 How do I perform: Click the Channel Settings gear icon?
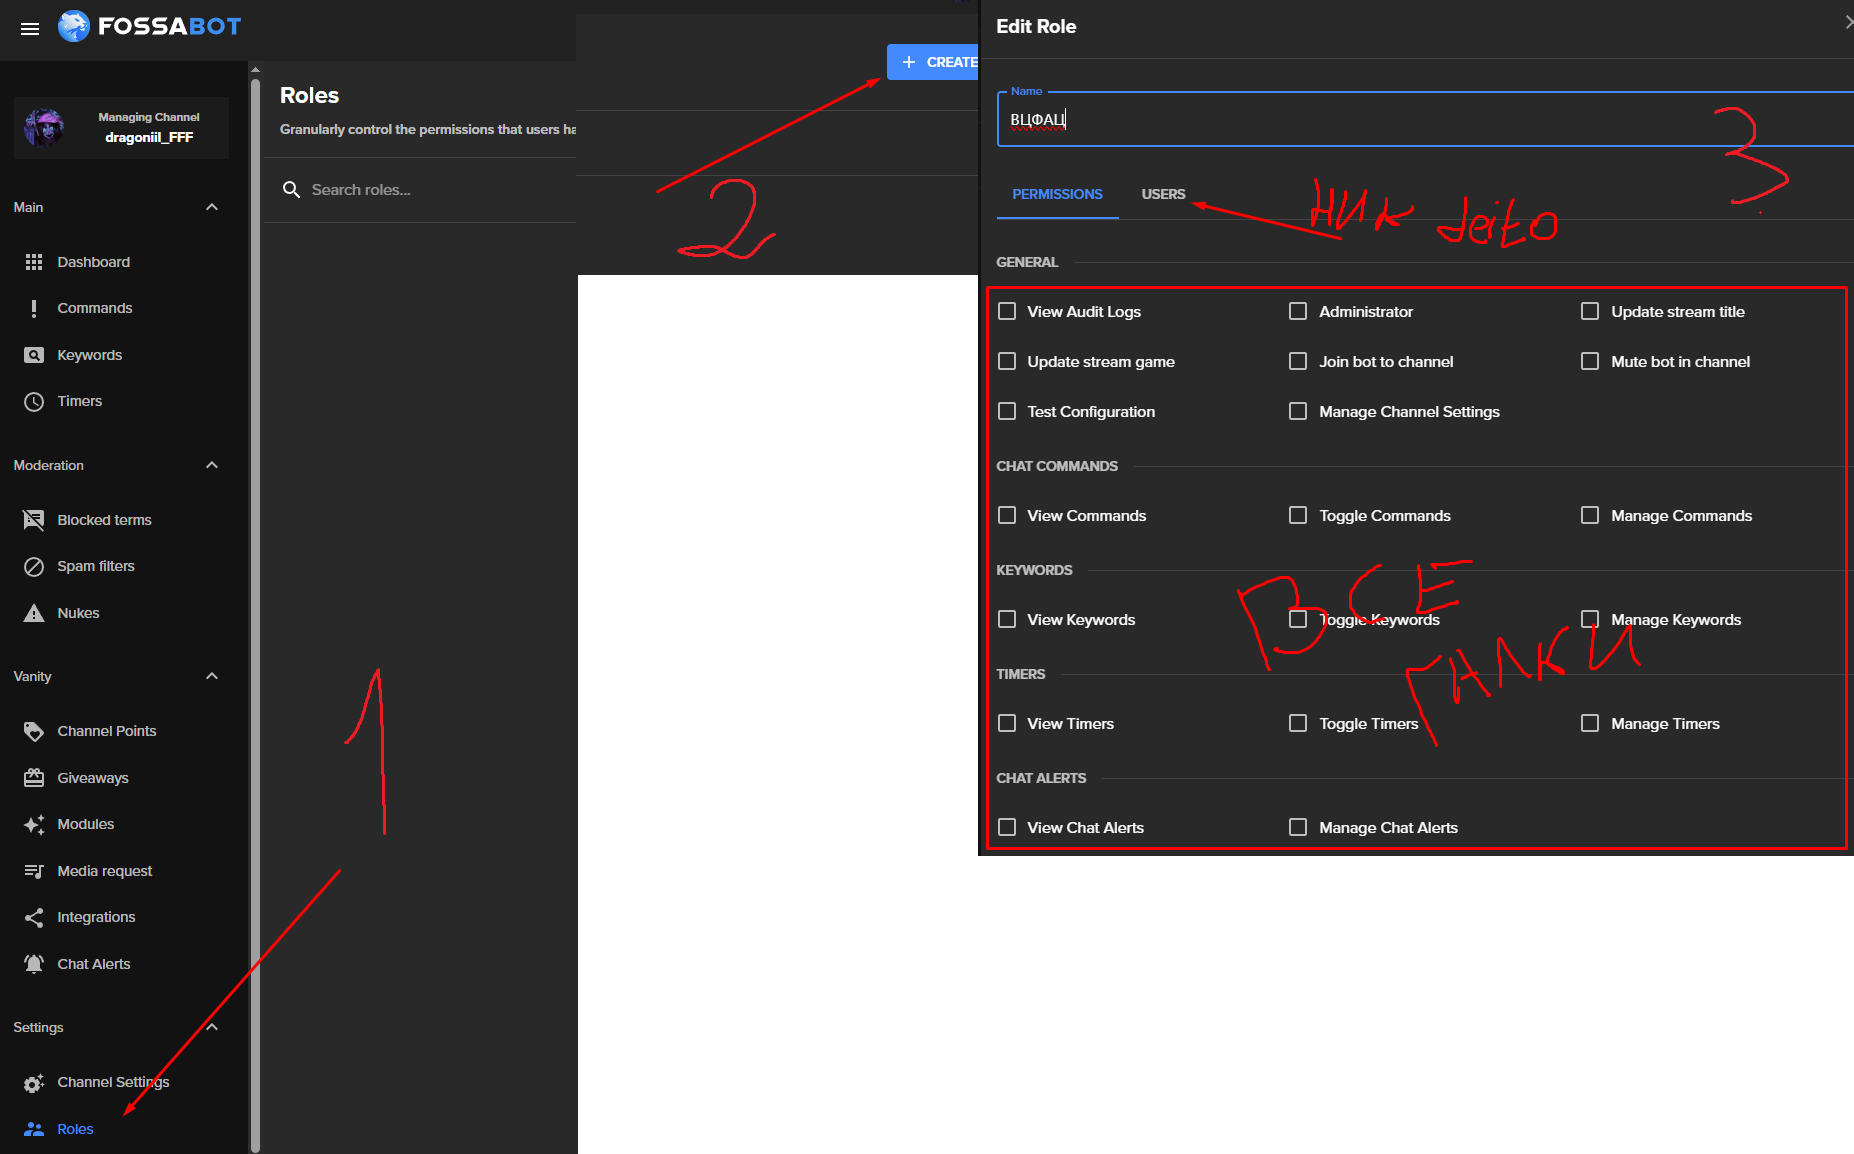coord(34,1083)
